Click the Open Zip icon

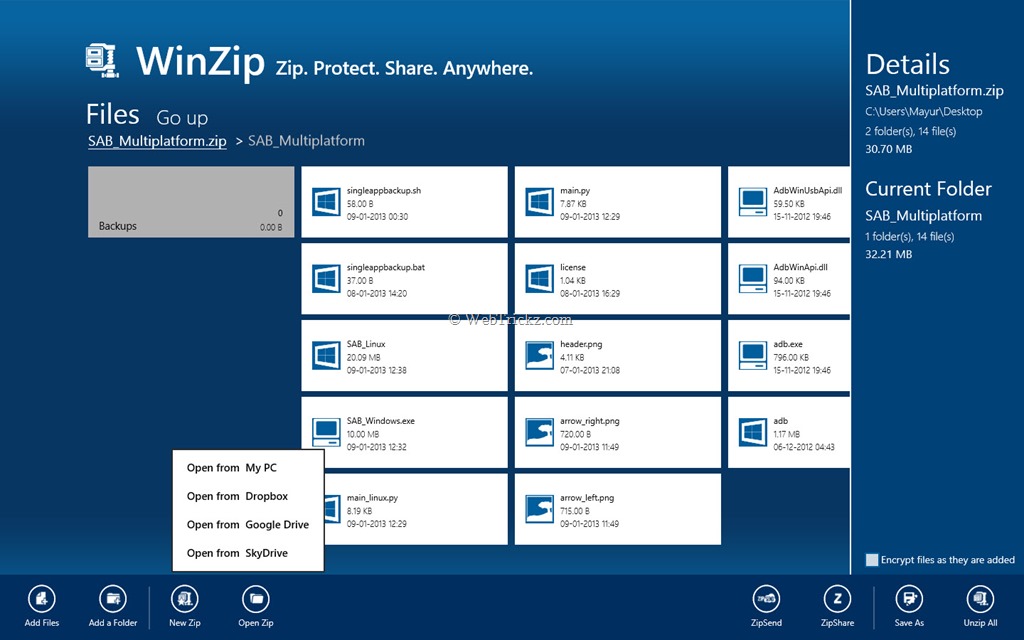[x=256, y=598]
